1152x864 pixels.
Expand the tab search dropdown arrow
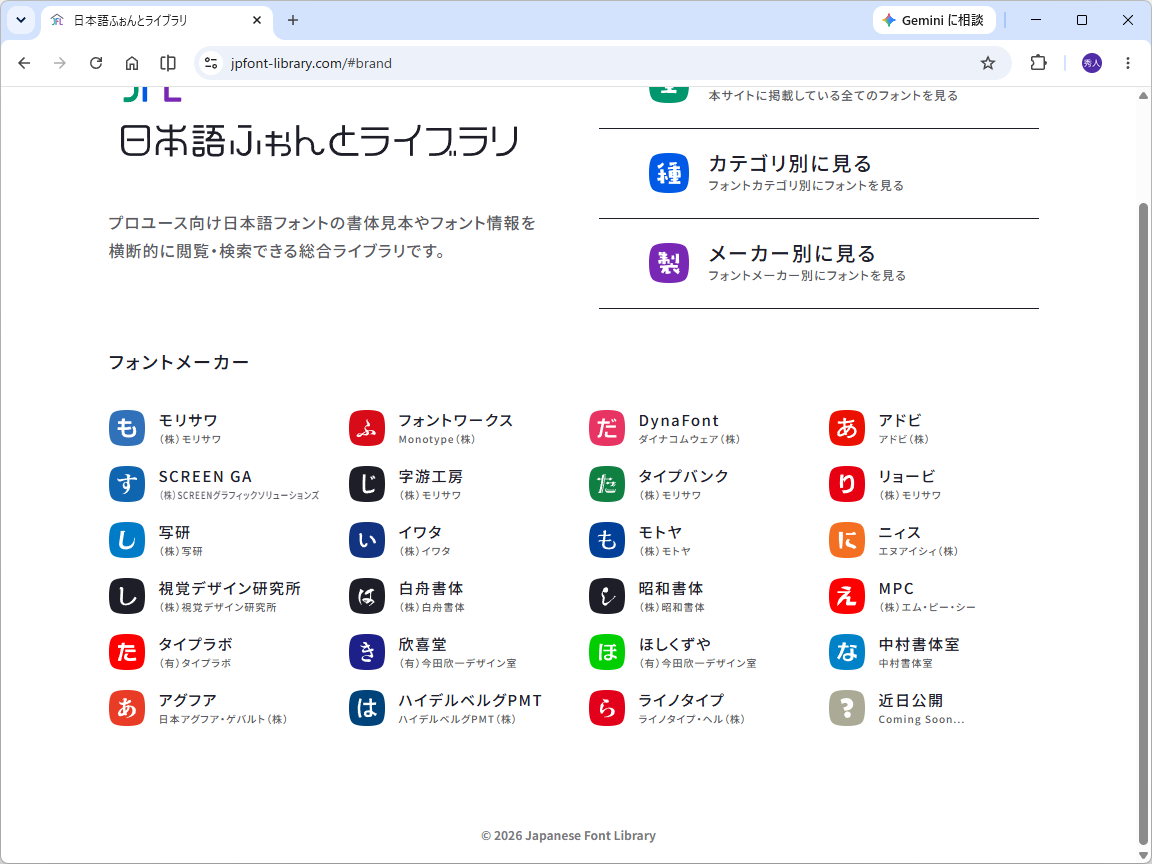point(21,20)
